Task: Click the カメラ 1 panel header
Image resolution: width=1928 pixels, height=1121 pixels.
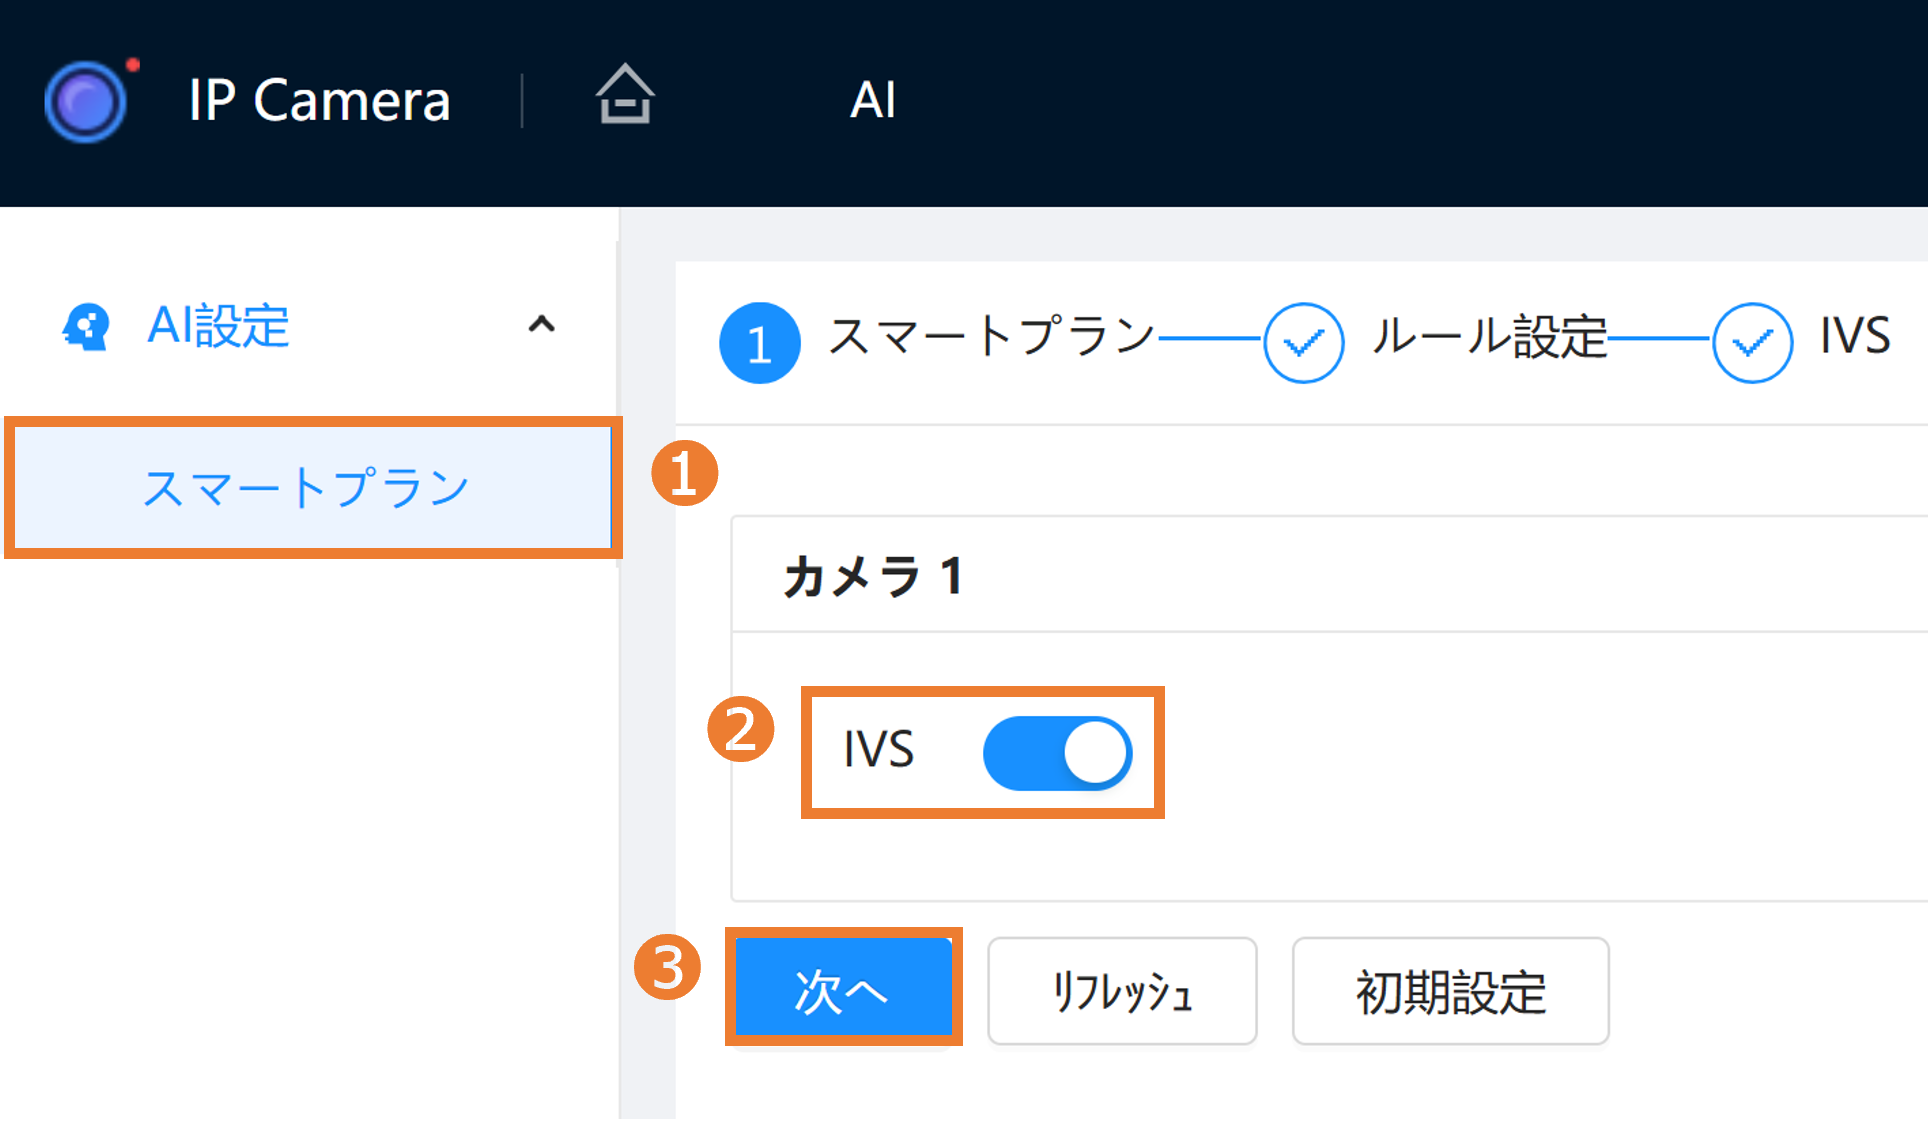Action: coord(873,576)
